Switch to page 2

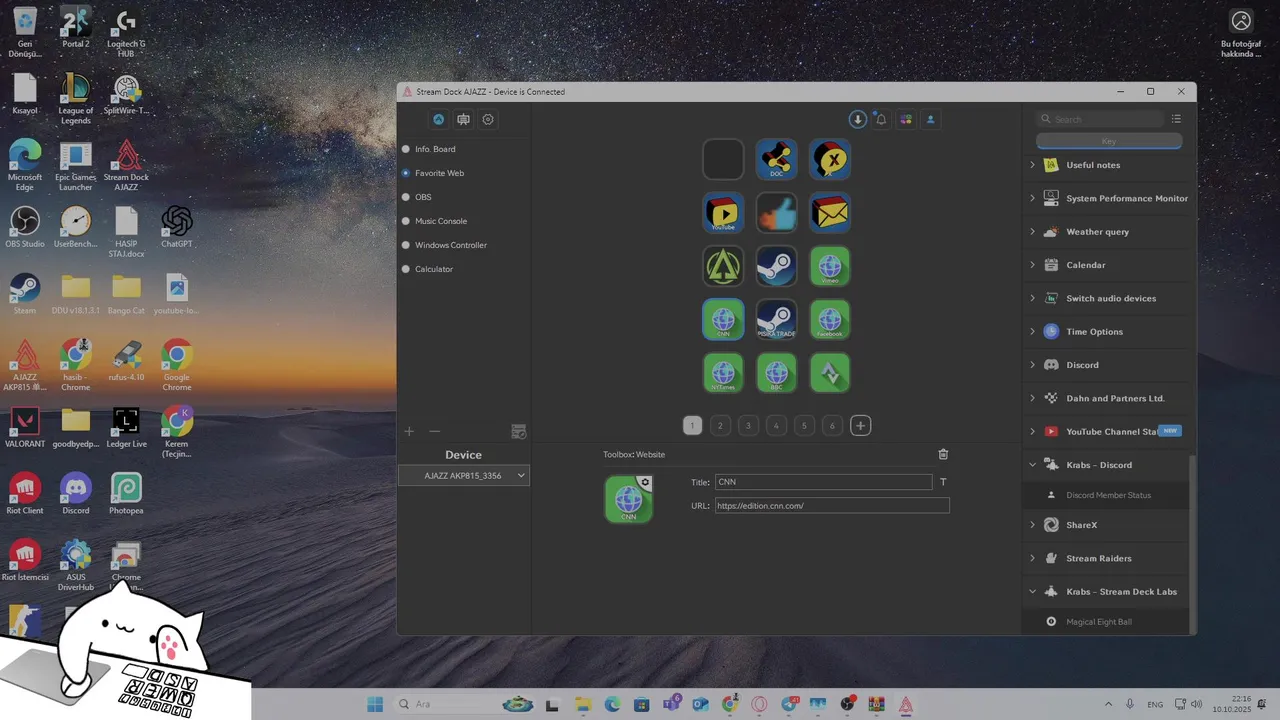[720, 426]
